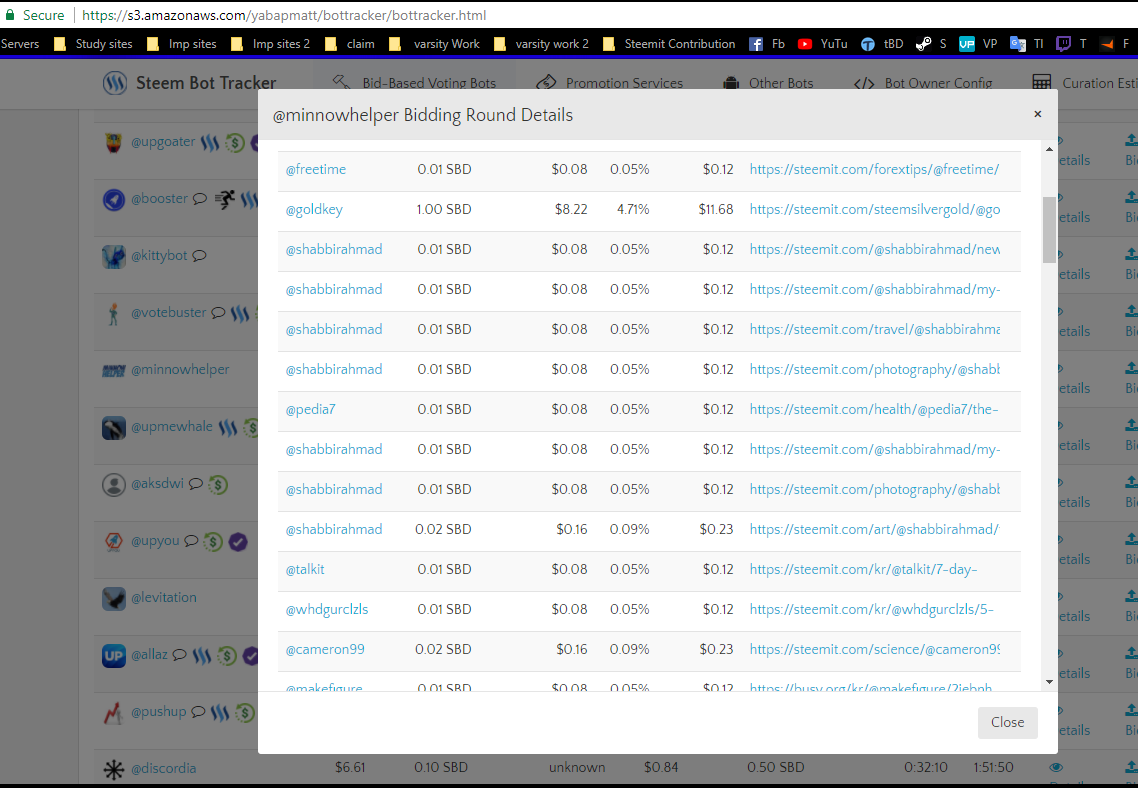This screenshot has width=1138, height=788.
Task: Click the Steem logo icon beside @upgoater
Action: (x=210, y=143)
